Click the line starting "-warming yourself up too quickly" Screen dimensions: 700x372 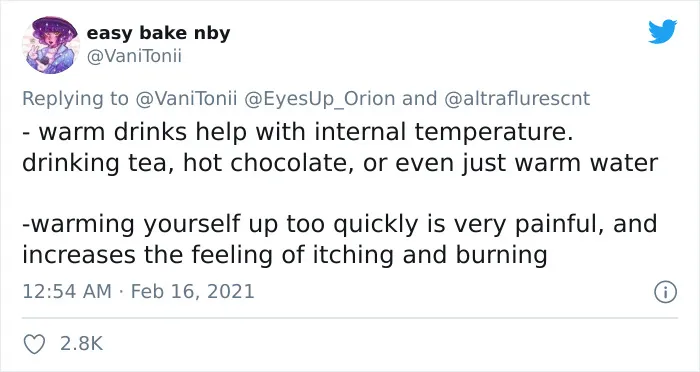pyautogui.click(x=340, y=225)
